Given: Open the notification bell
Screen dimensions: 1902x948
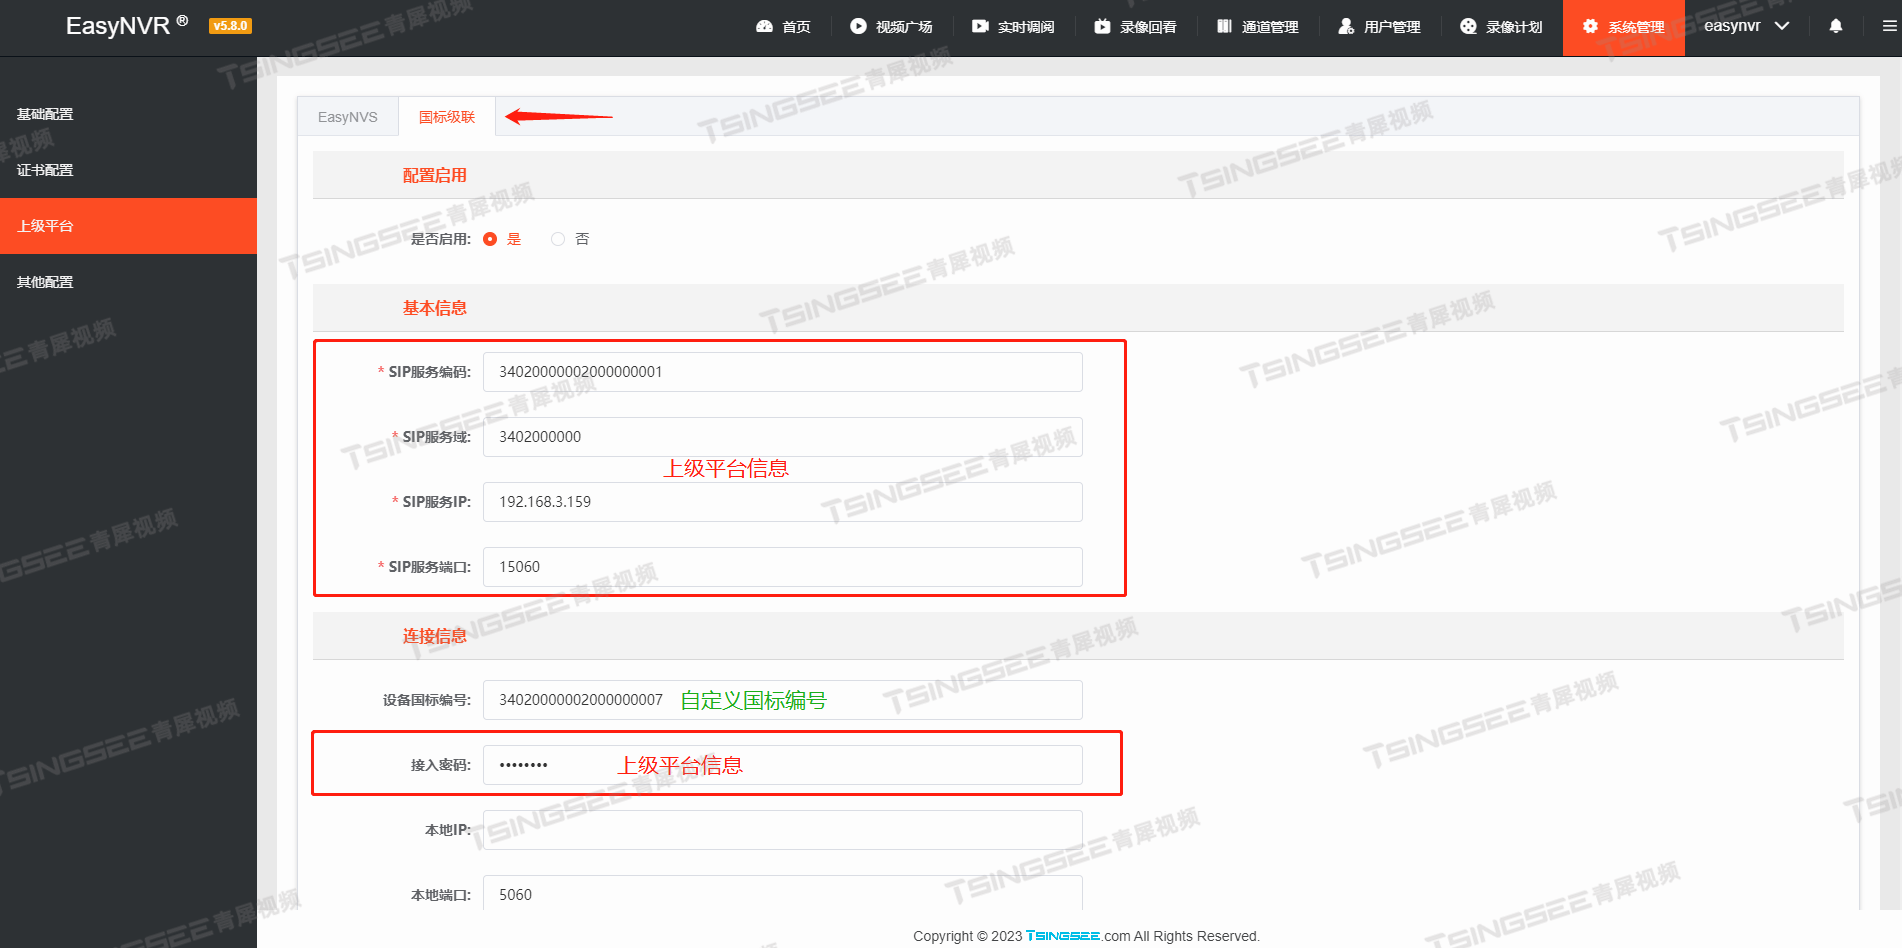Looking at the screenshot, I should (1836, 27).
